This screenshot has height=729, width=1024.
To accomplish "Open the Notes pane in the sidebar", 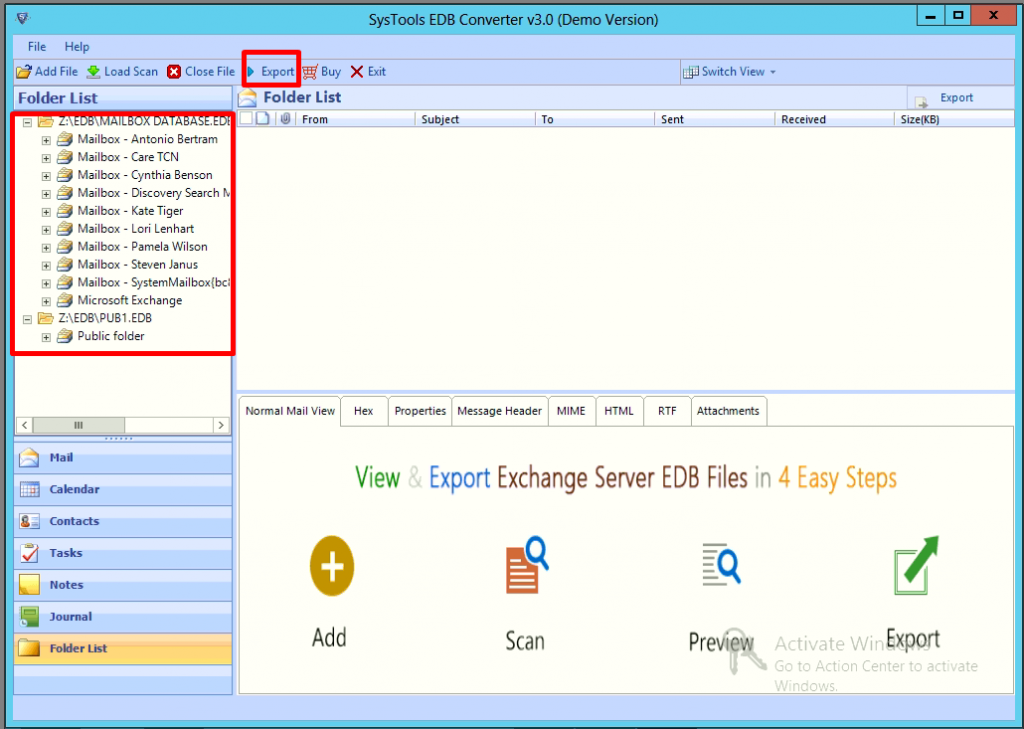I will [123, 585].
